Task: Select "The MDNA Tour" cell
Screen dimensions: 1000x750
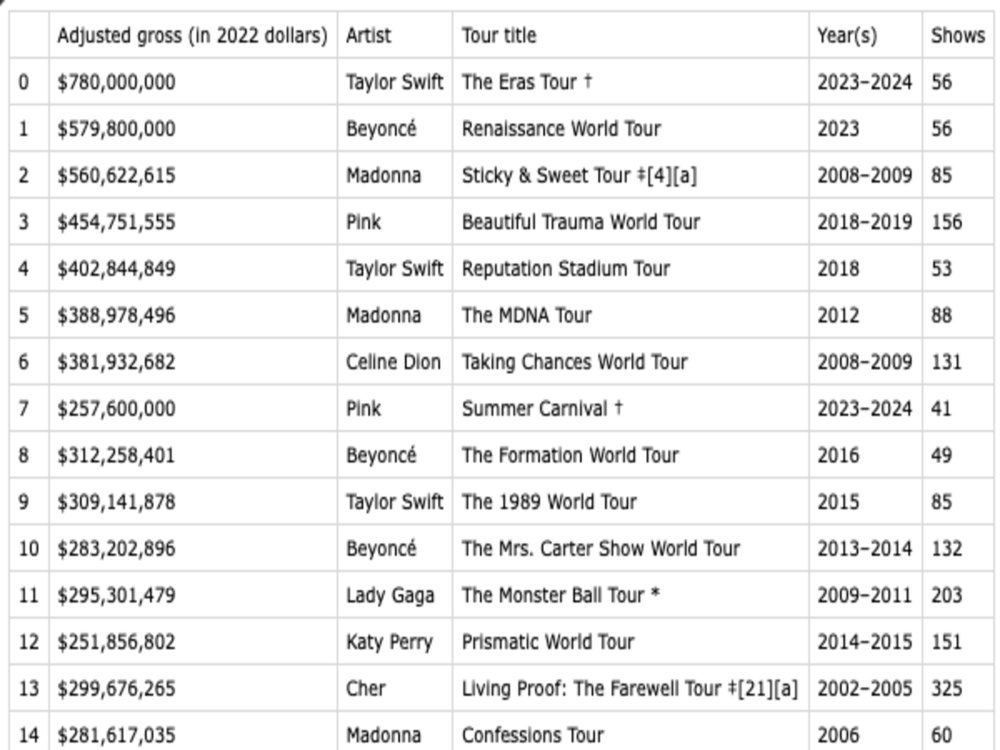Action: click(631, 314)
